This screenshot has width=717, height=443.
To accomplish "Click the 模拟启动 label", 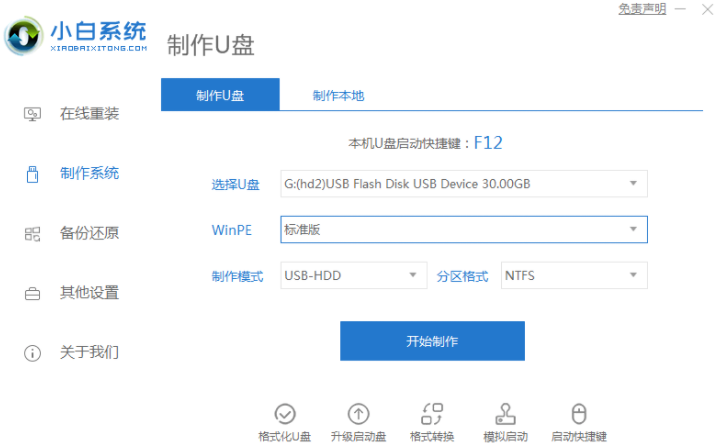I will coord(506,437).
